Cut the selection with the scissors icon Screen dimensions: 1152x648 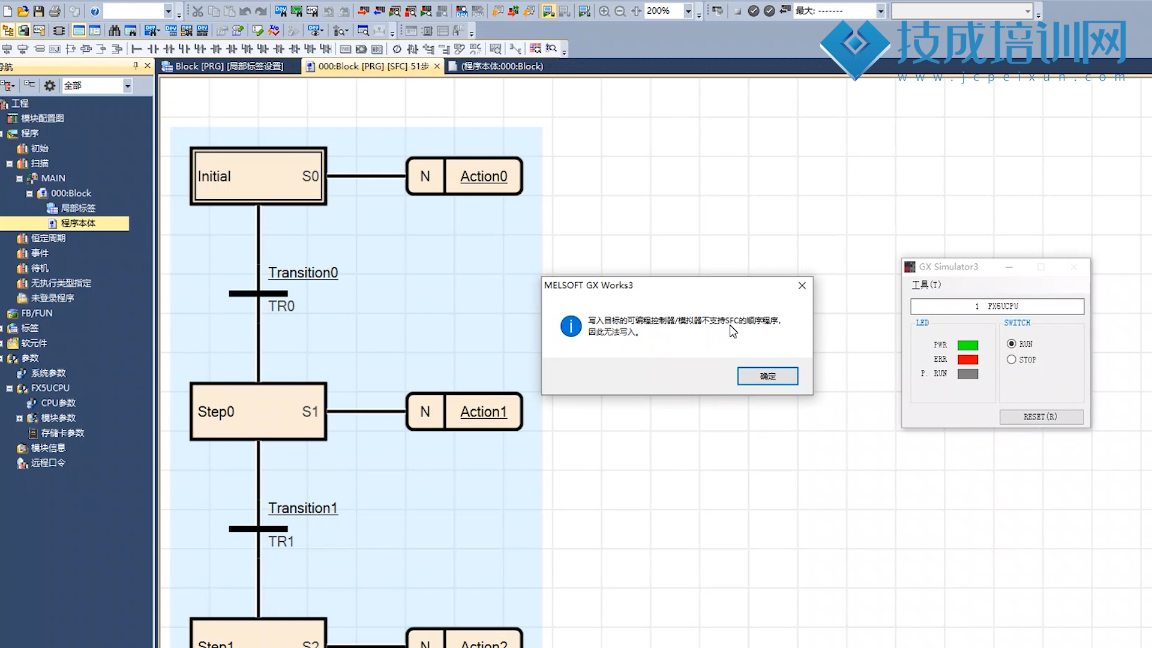pyautogui.click(x=197, y=11)
